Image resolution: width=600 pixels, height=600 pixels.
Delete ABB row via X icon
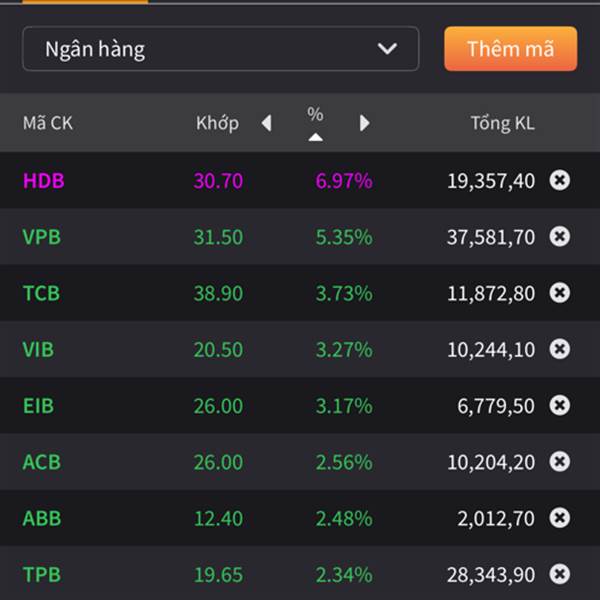point(560,518)
